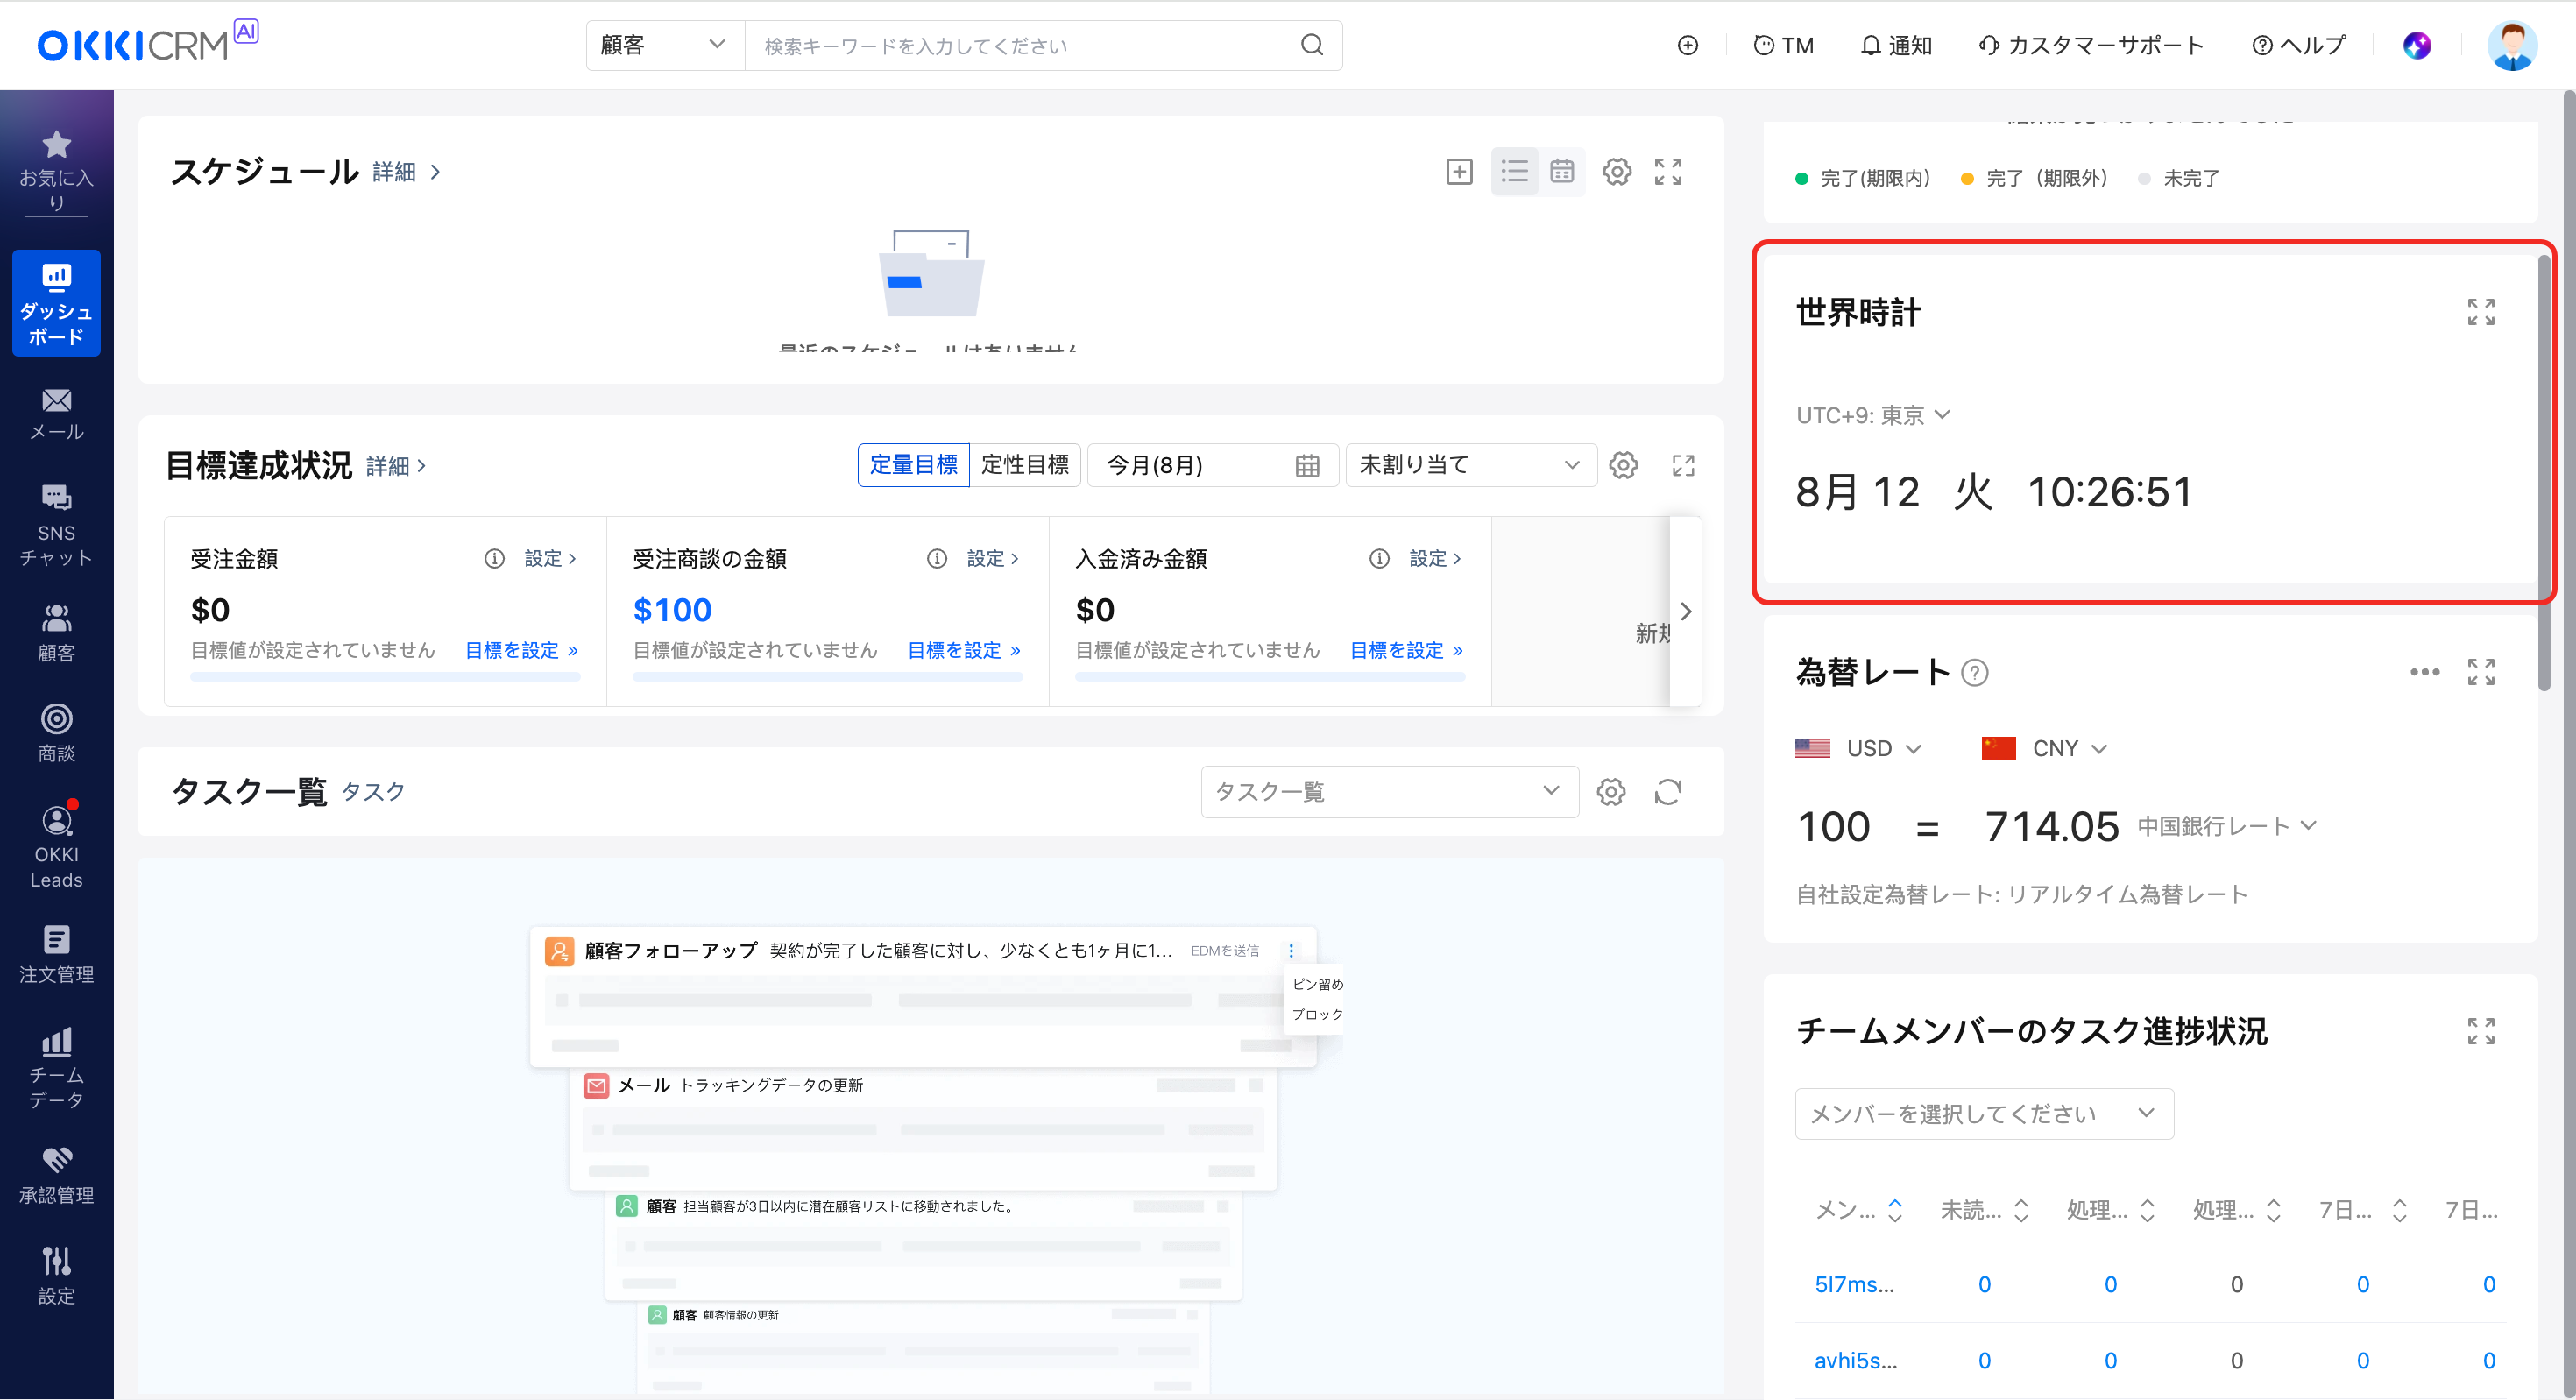
Task: Open Dashboard in the sidebar
Action: 56,303
